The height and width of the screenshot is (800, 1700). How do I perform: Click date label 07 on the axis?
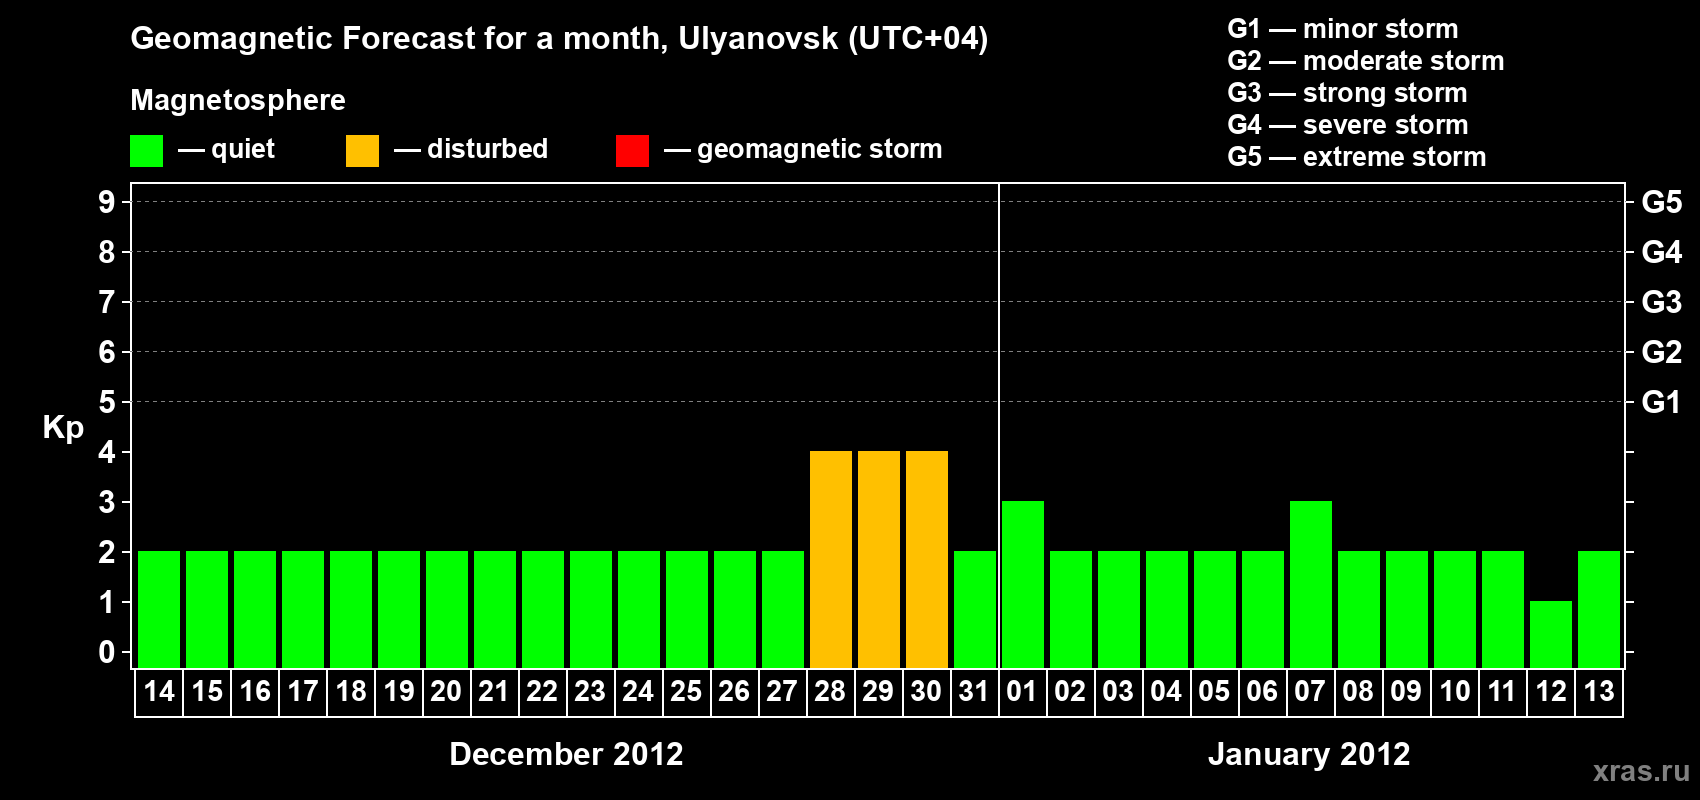(1310, 691)
